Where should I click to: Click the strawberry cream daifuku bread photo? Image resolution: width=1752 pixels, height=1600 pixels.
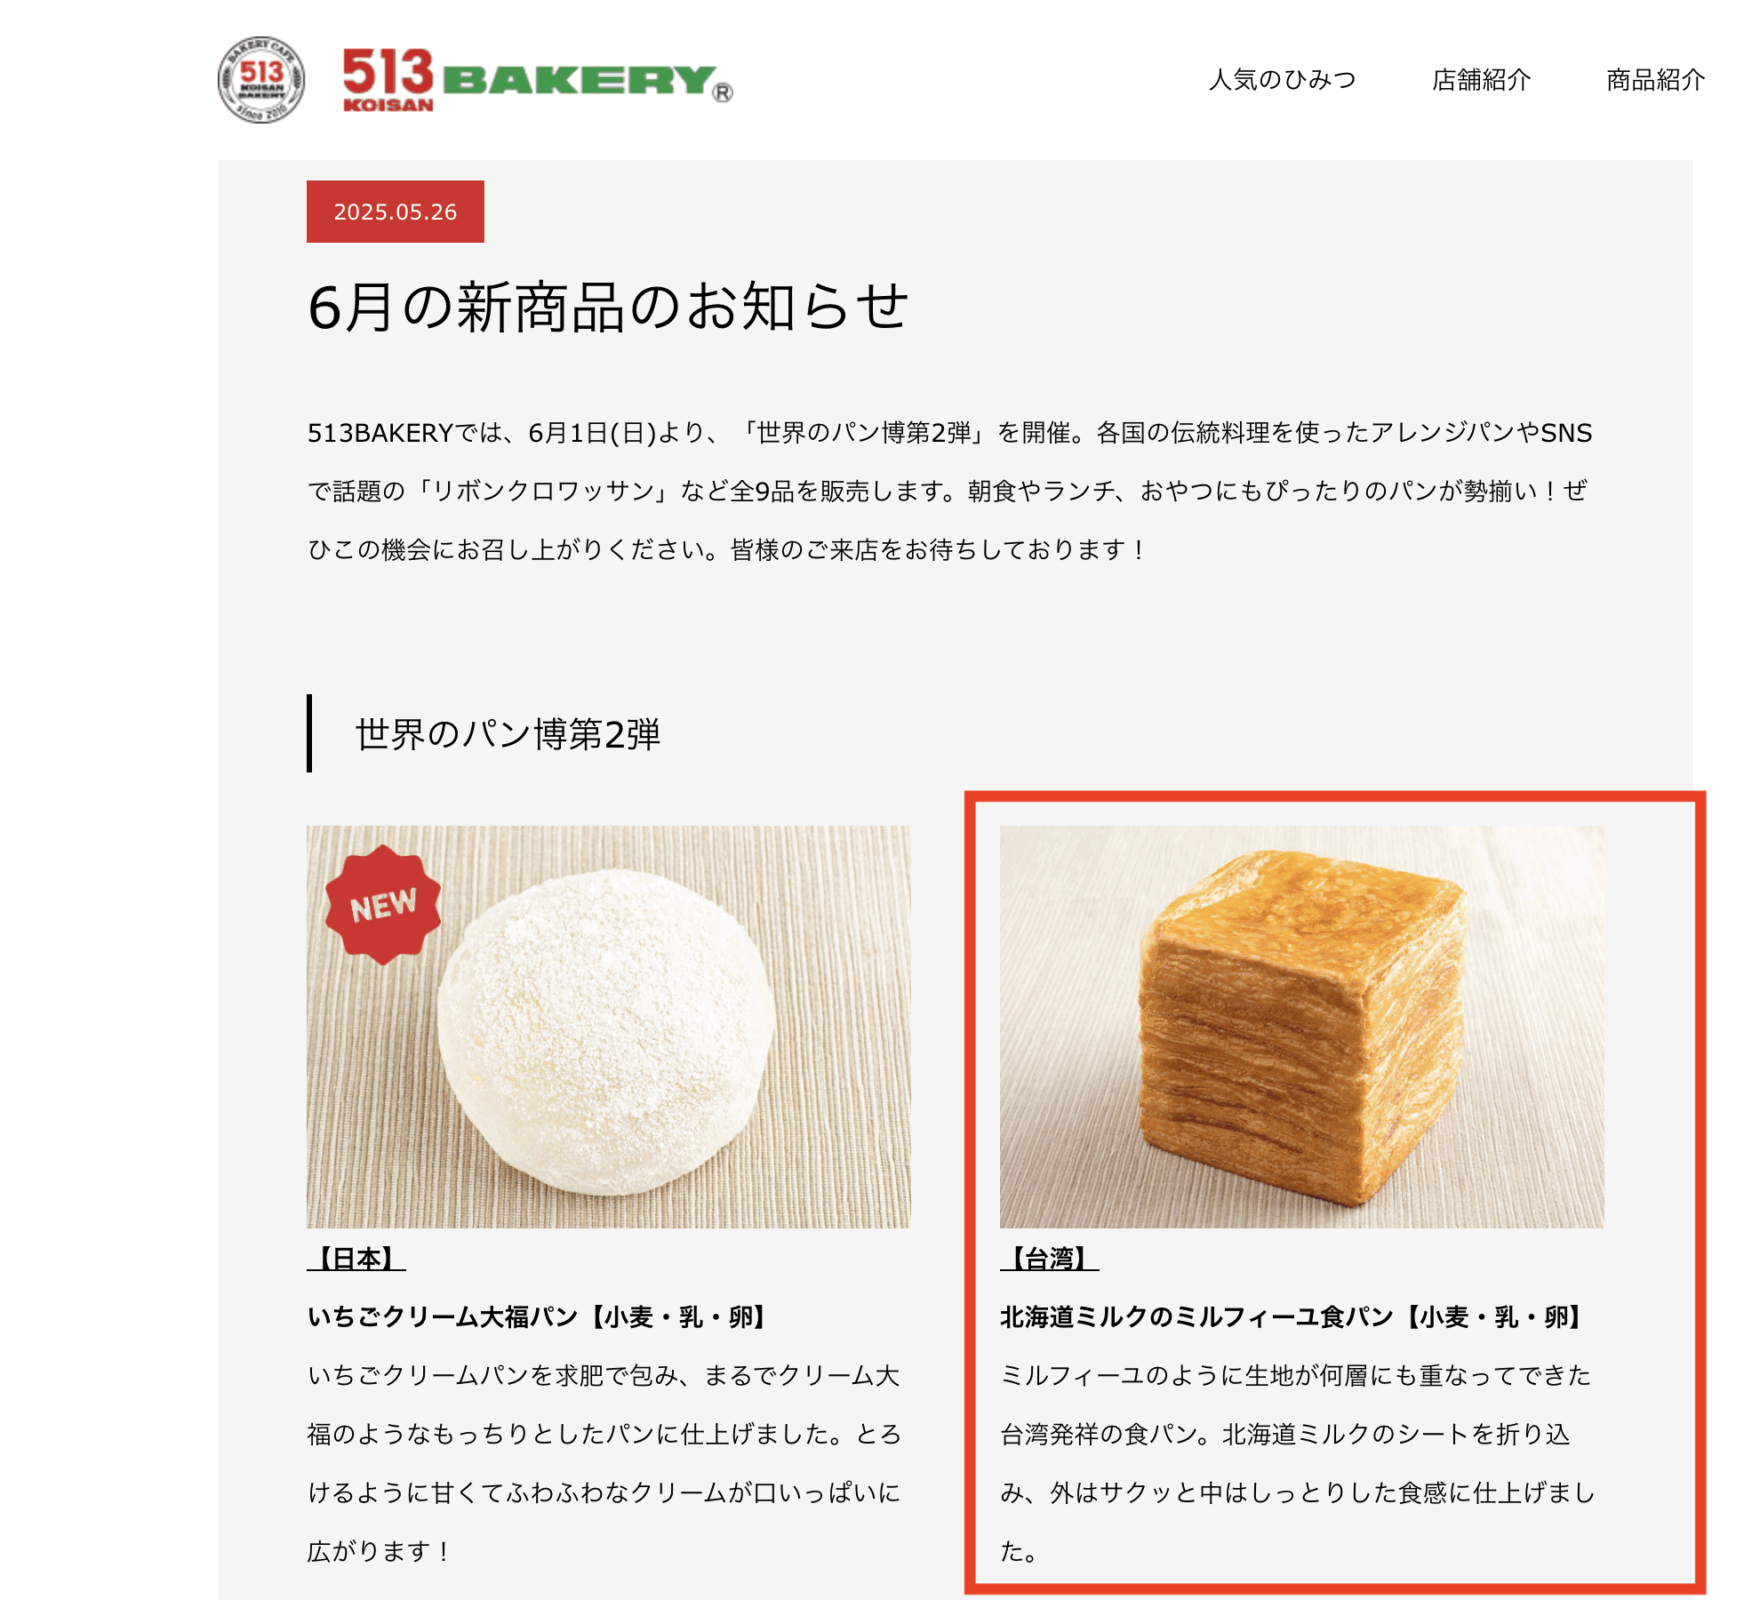coord(608,1027)
